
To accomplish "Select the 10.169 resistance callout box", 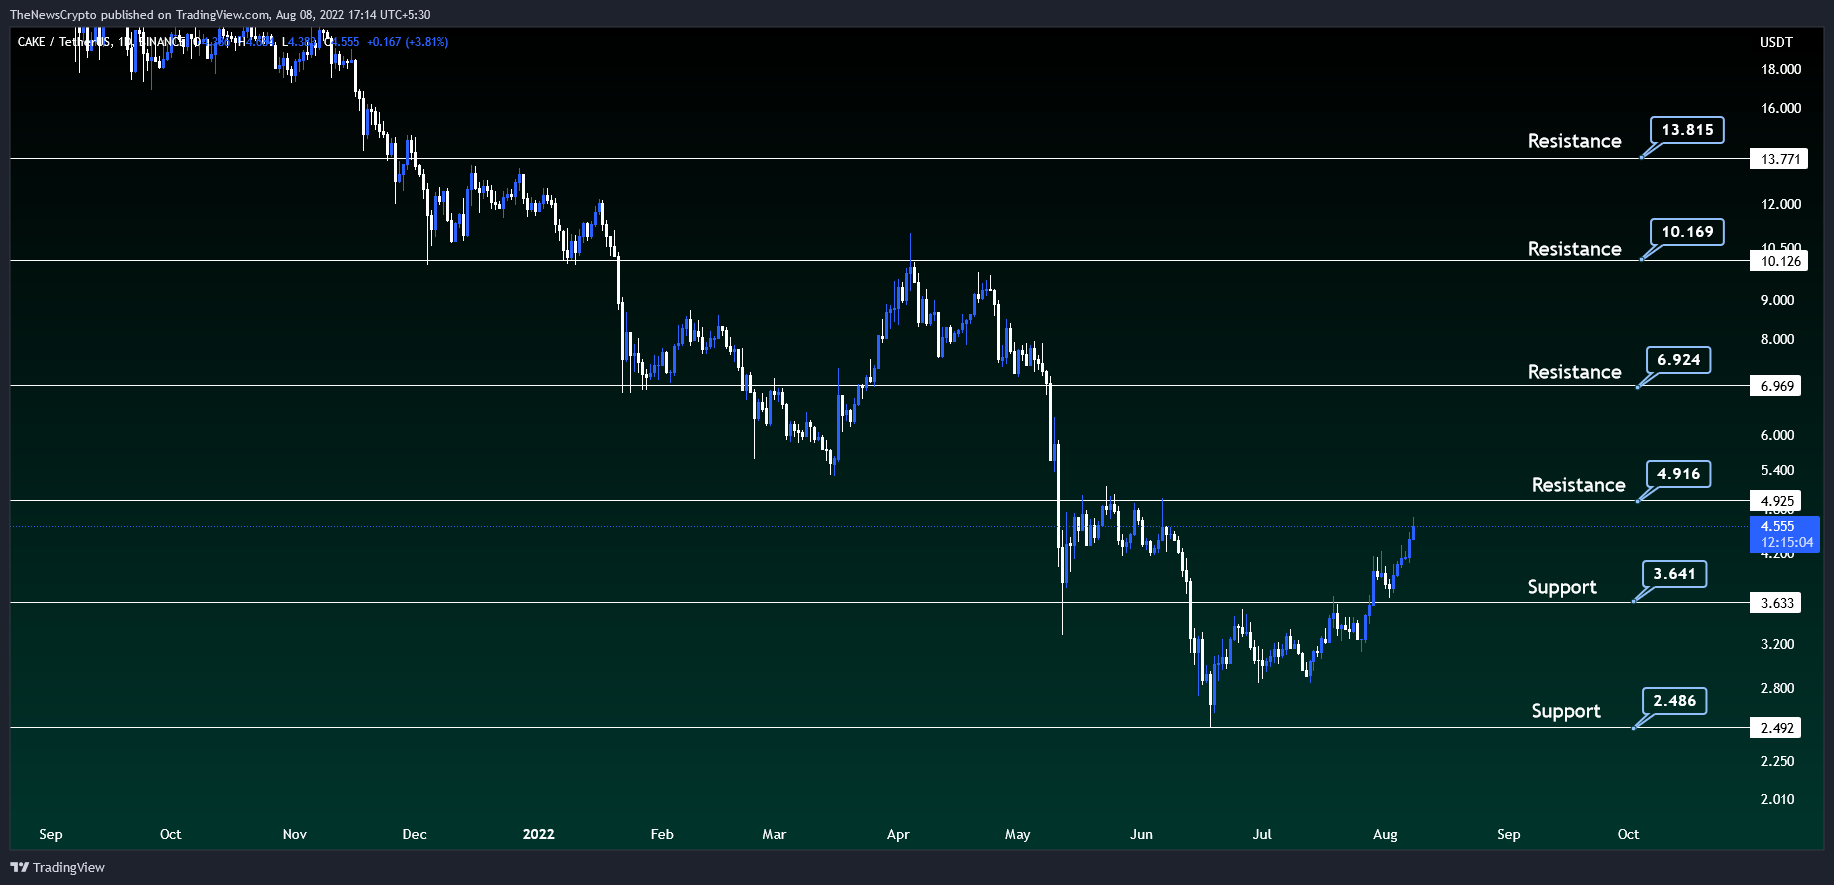I will [x=1687, y=232].
